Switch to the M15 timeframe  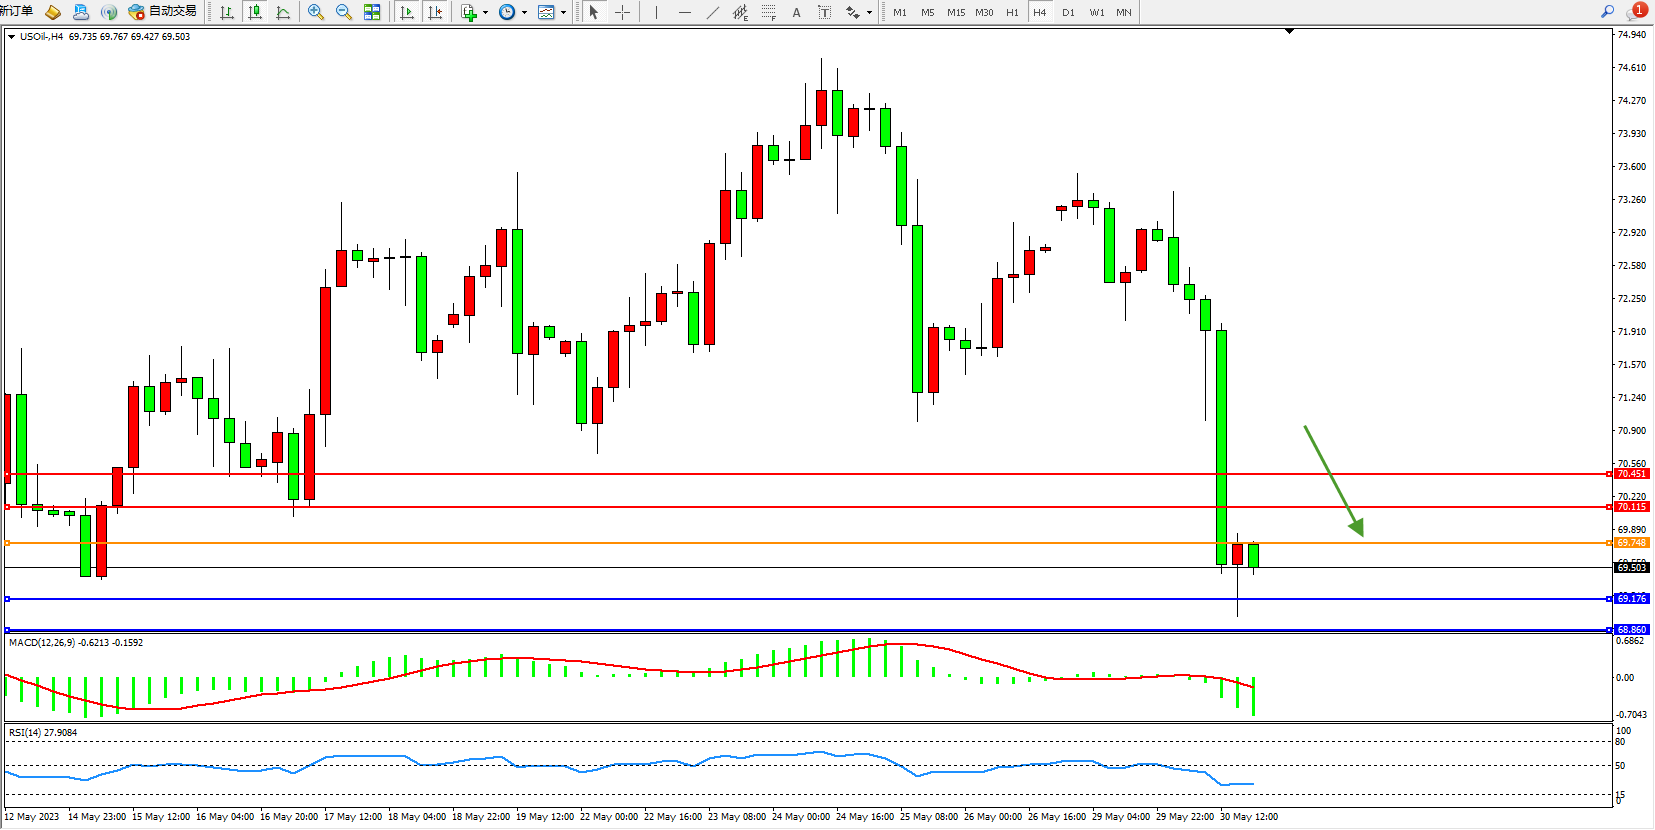tap(956, 12)
